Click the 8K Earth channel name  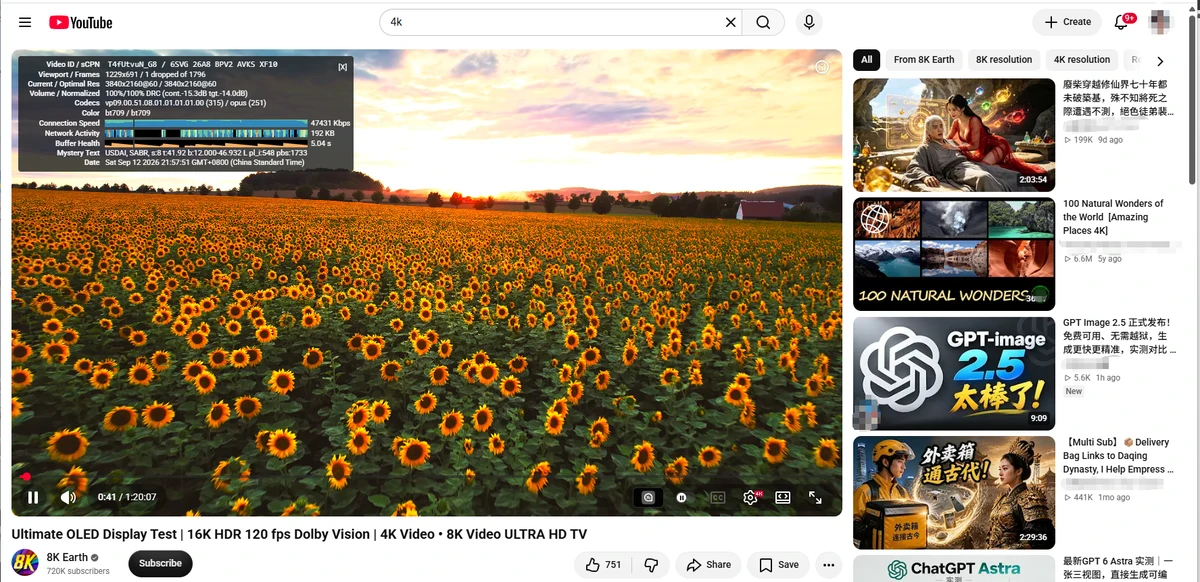click(67, 557)
